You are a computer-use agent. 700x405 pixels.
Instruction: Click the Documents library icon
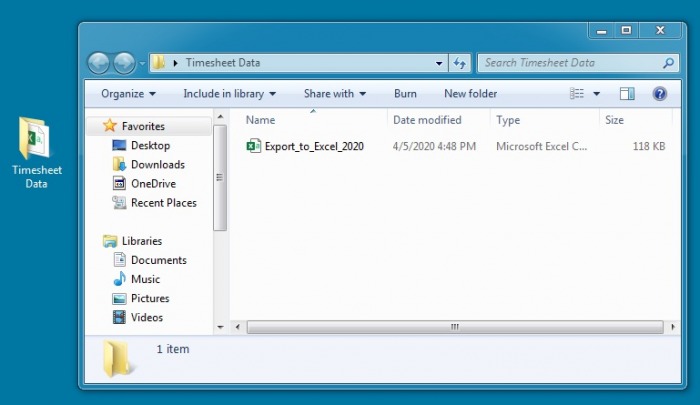(x=119, y=259)
